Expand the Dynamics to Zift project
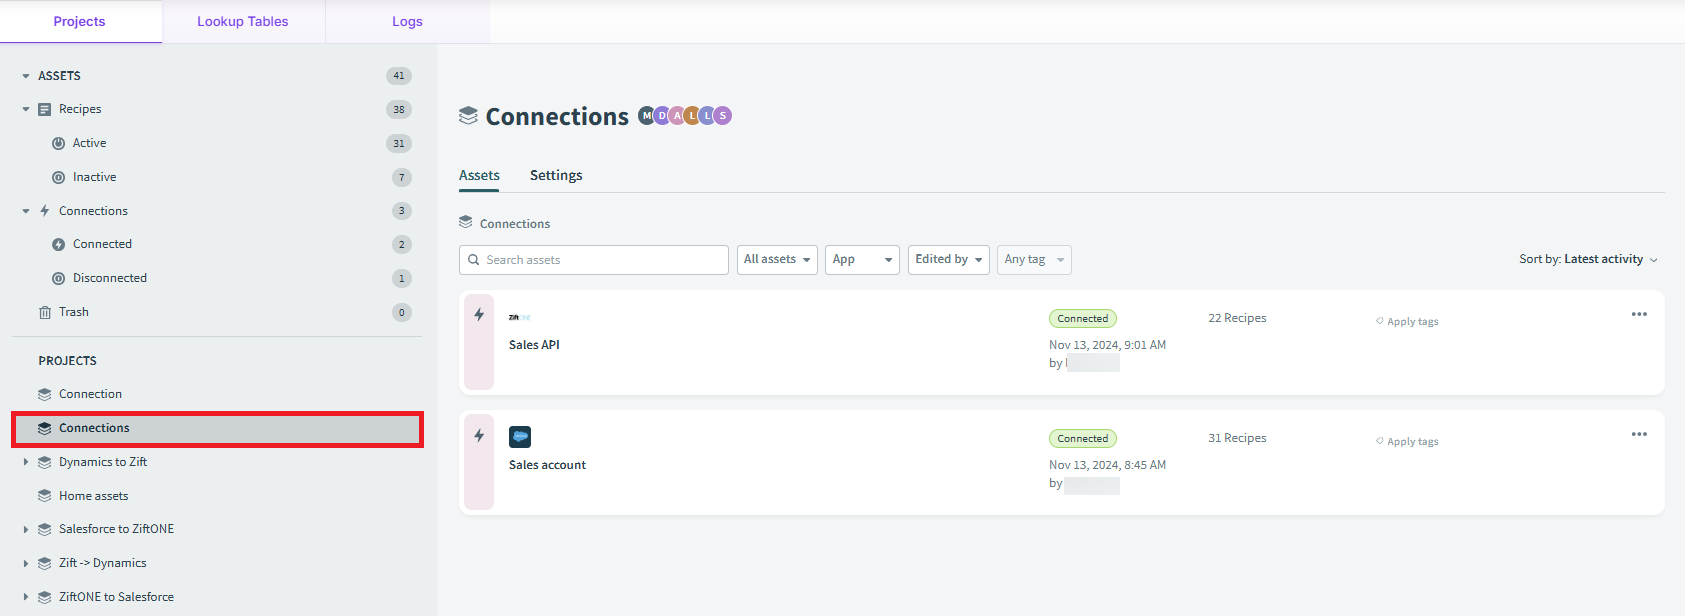The width and height of the screenshot is (1685, 616). pyautogui.click(x=26, y=462)
